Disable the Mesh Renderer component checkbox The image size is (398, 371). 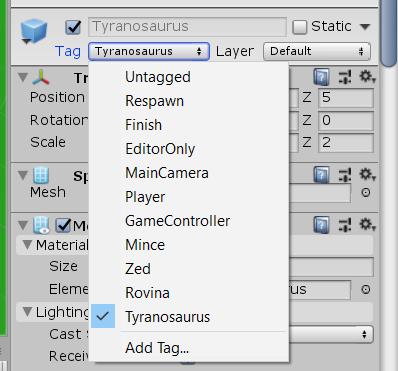63,226
